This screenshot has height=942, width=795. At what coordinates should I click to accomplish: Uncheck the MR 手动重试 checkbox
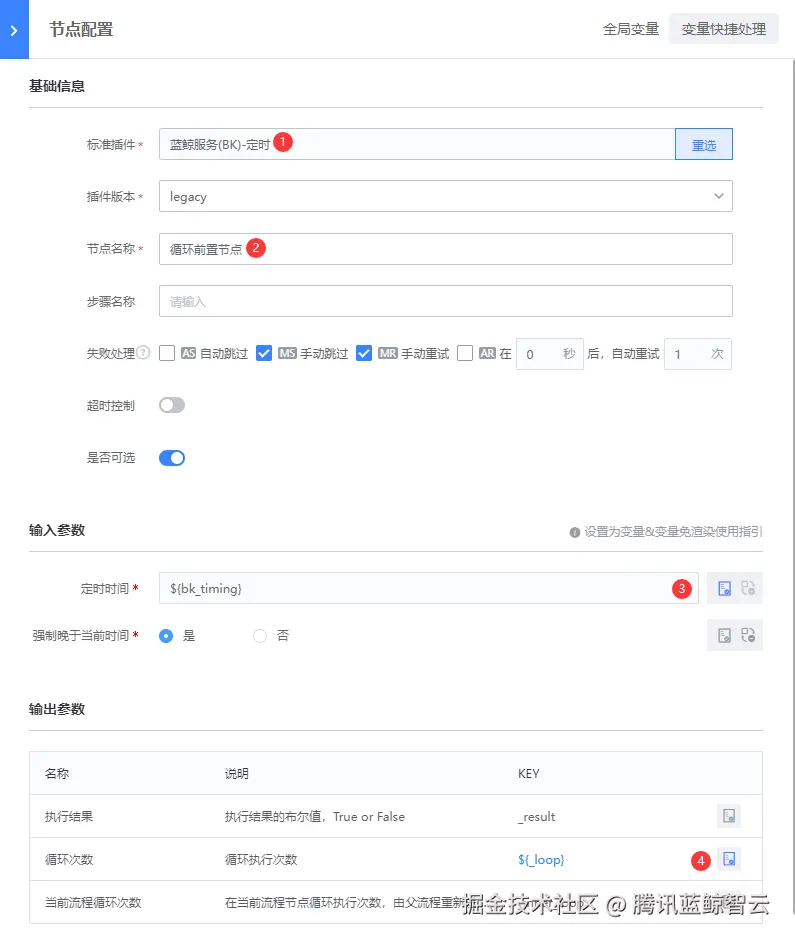point(364,353)
